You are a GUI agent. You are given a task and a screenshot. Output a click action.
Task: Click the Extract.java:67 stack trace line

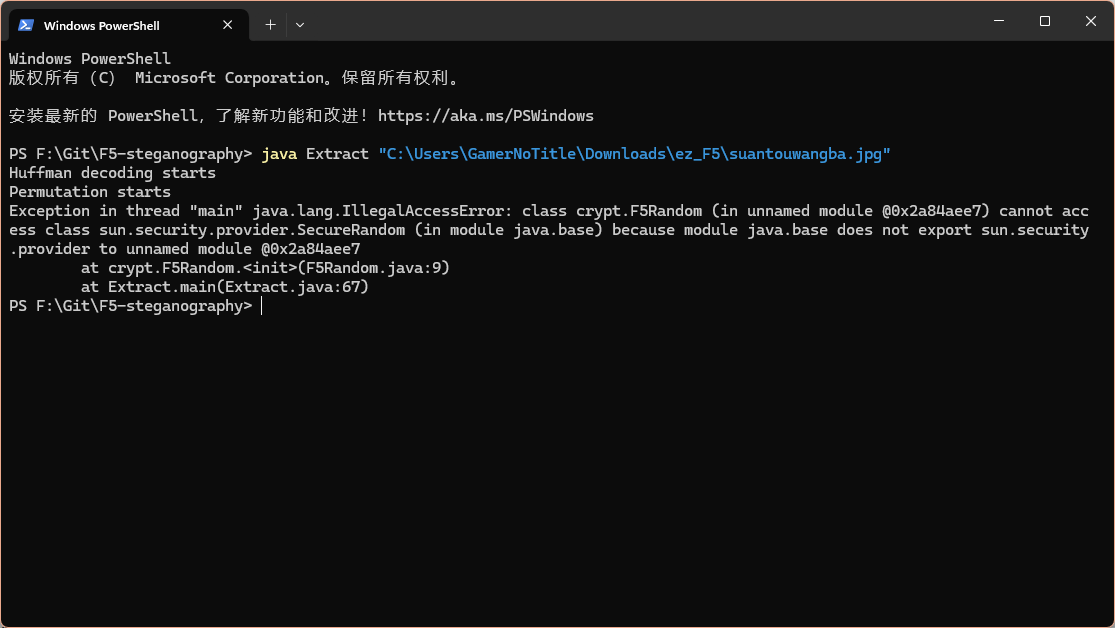[x=225, y=287]
